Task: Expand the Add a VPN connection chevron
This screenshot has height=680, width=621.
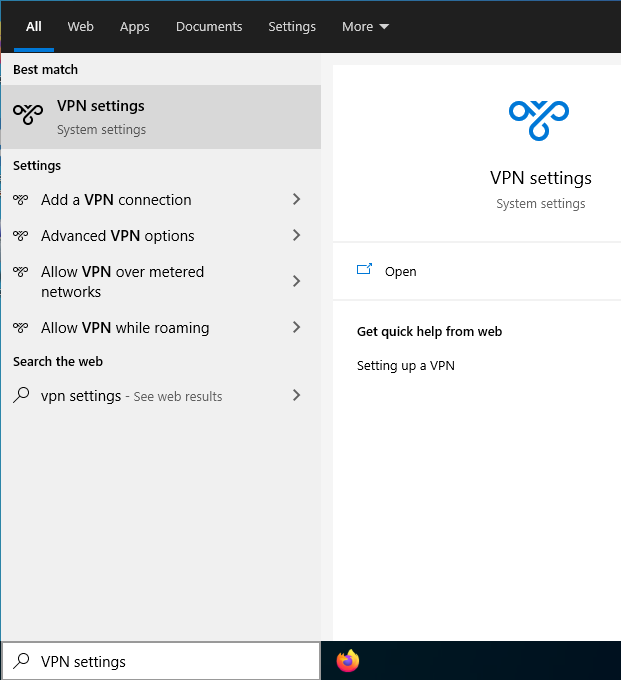Action: (297, 199)
